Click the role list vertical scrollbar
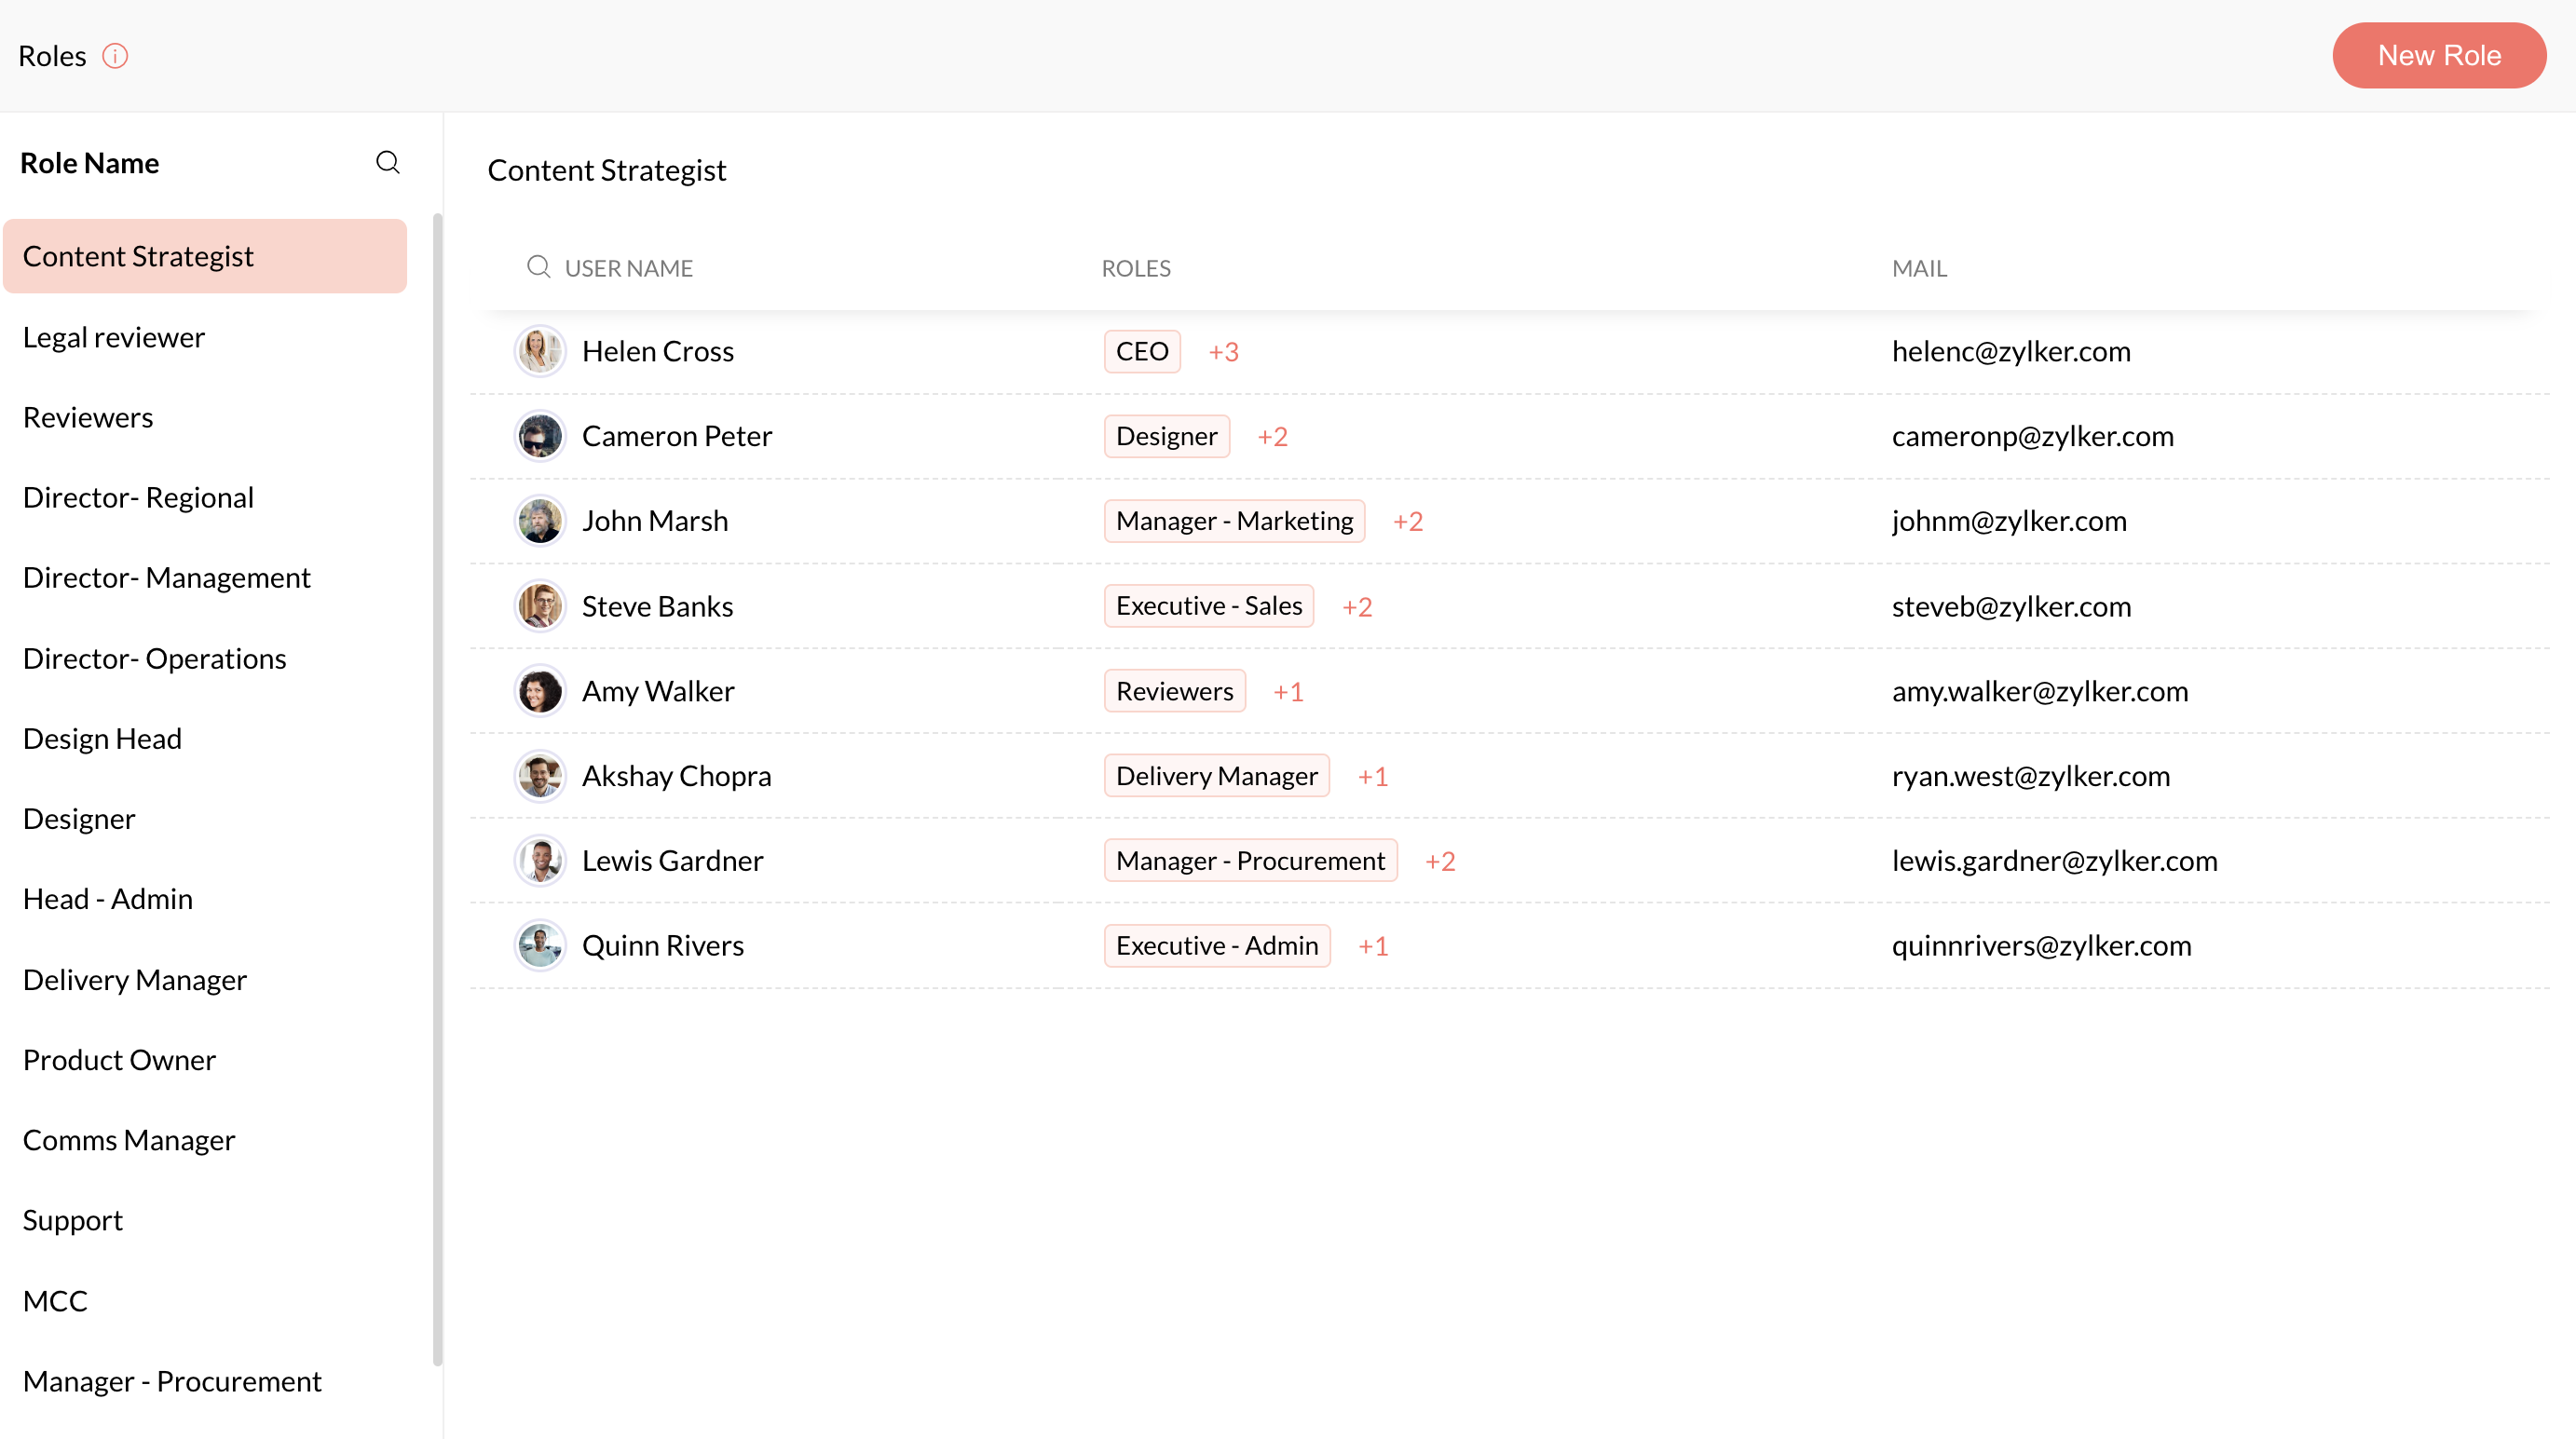The width and height of the screenshot is (2576, 1439). (x=437, y=788)
